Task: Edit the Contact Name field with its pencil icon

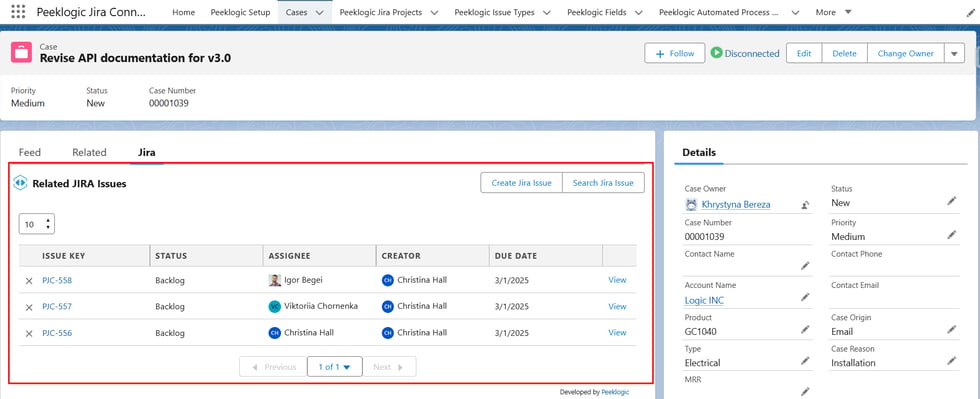Action: [805, 266]
